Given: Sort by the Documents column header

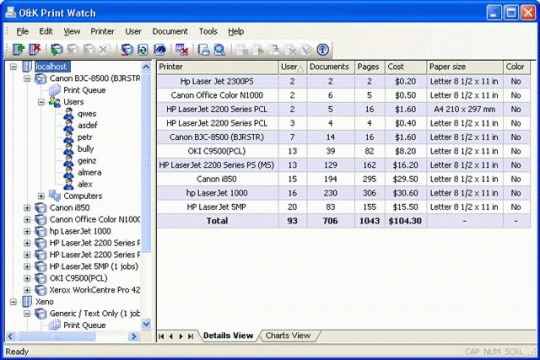Looking at the screenshot, I should pos(330,67).
